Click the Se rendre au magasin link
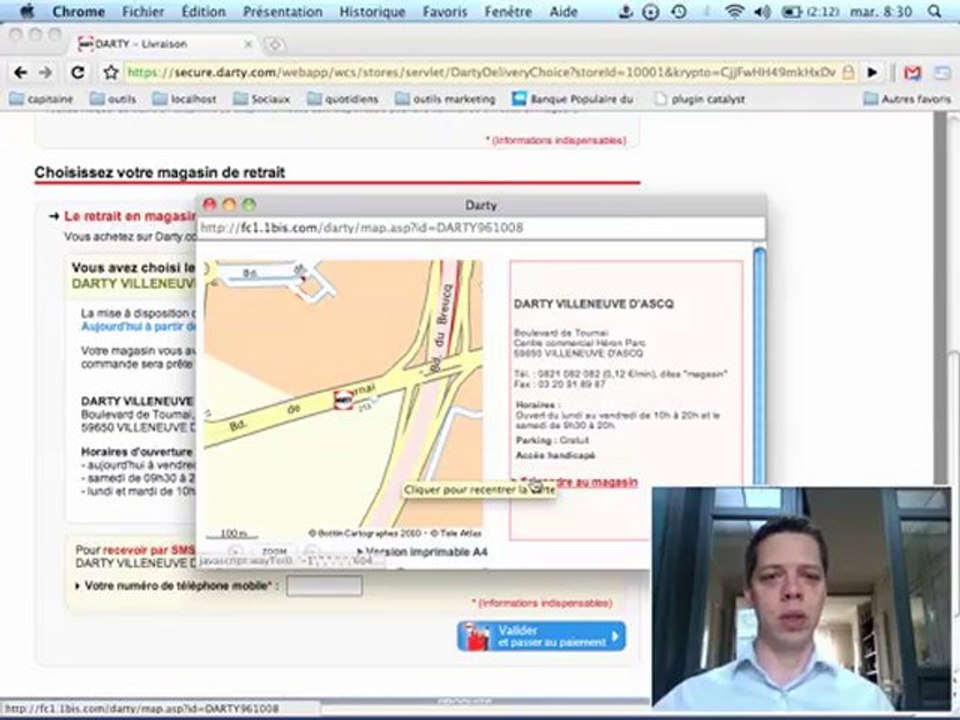 578,482
